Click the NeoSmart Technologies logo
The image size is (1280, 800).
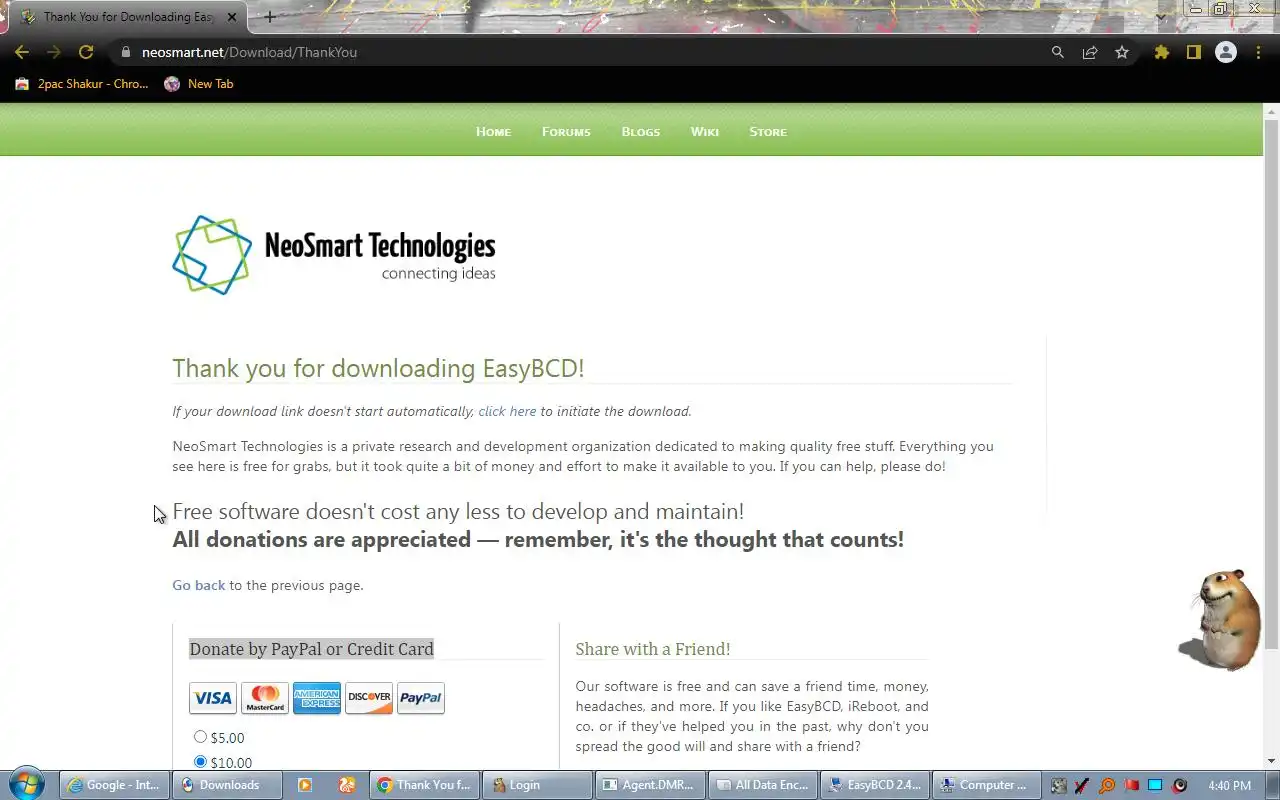(334, 255)
